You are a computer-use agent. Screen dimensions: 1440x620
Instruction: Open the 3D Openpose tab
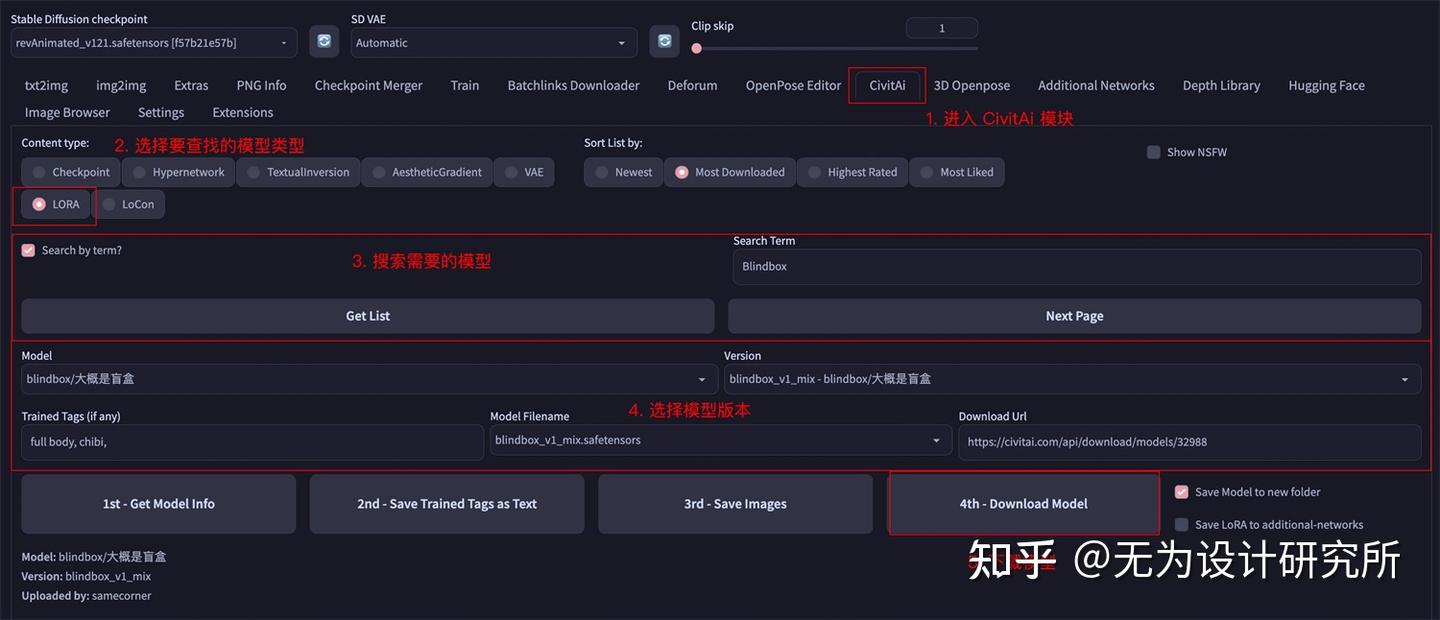coord(972,85)
